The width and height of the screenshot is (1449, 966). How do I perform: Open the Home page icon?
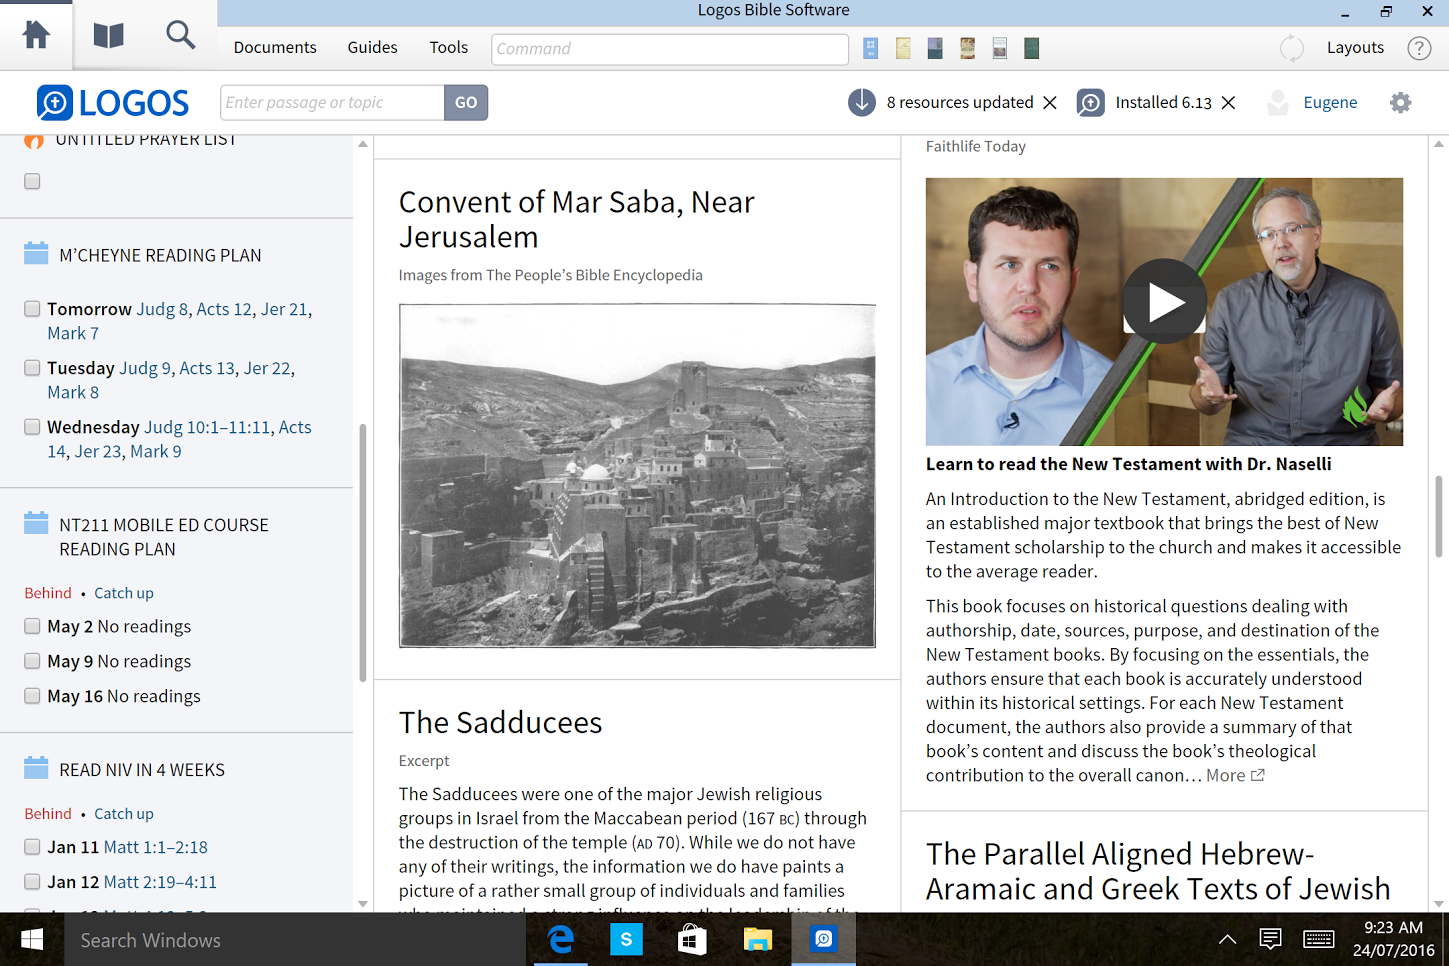(36, 35)
